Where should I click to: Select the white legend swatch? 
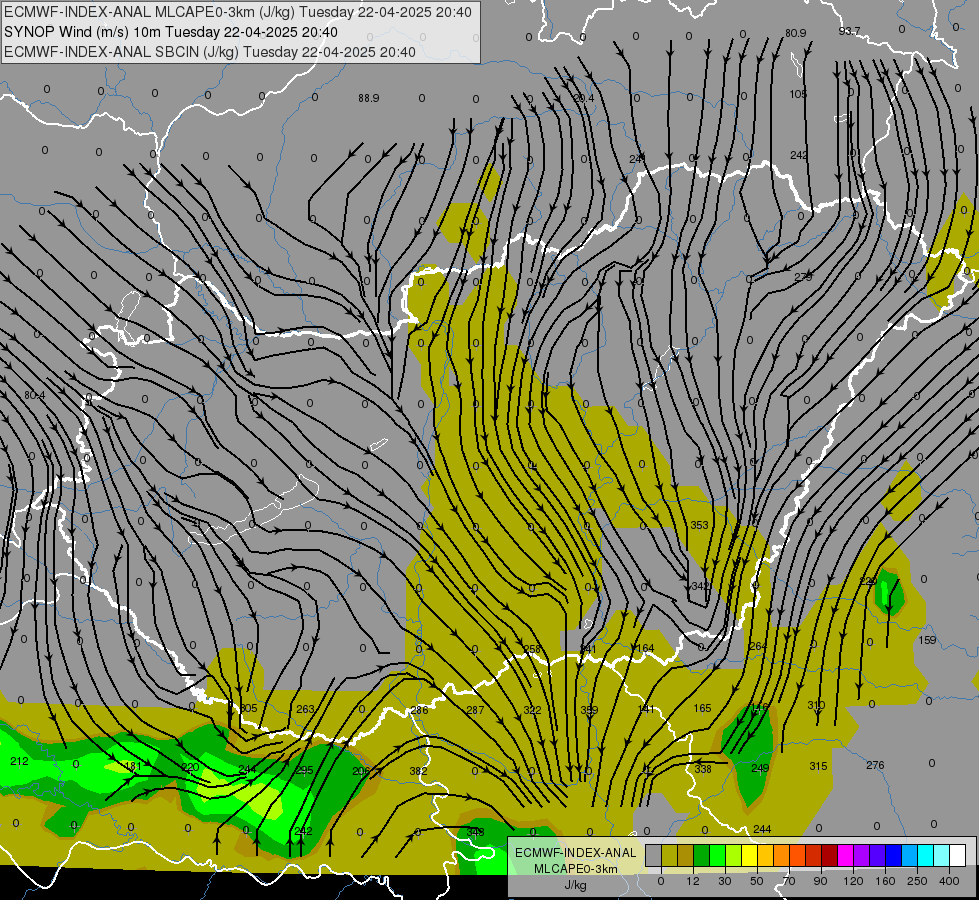tap(958, 855)
